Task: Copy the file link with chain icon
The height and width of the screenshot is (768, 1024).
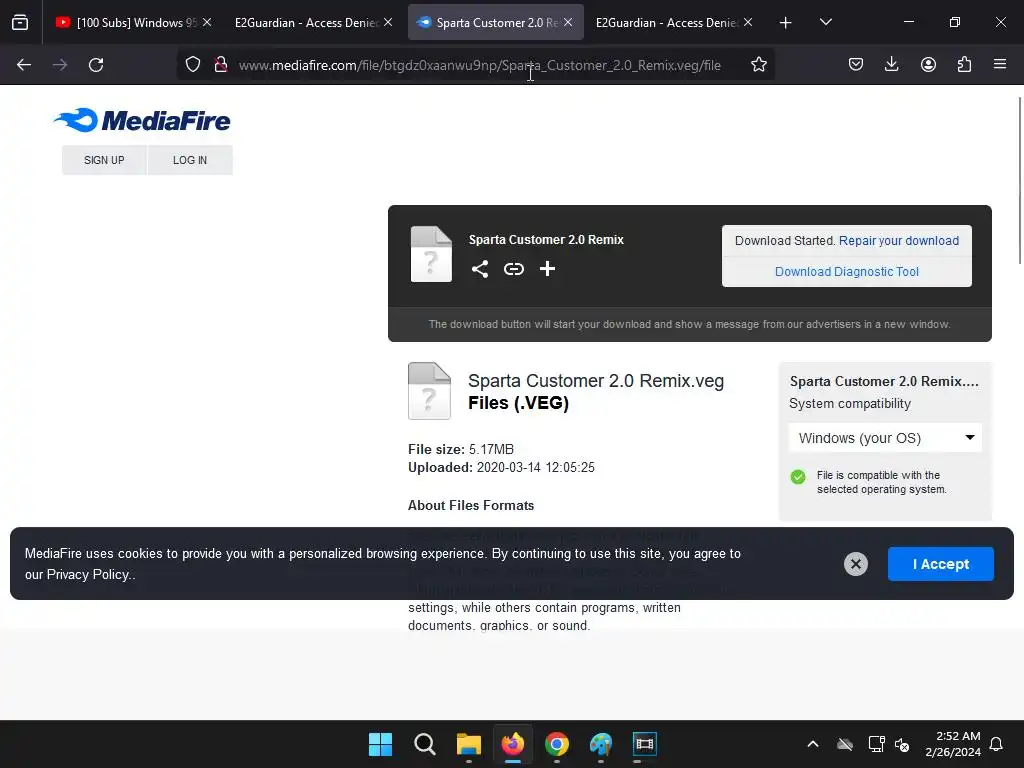Action: [x=514, y=269]
